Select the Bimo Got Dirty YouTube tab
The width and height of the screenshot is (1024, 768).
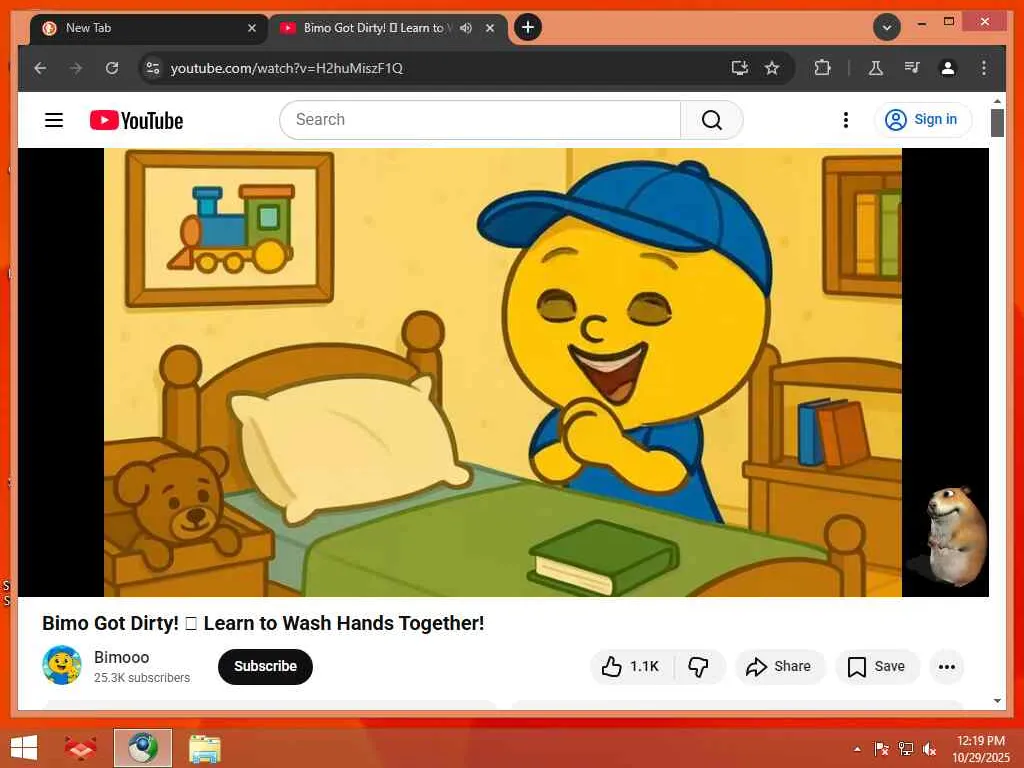coord(388,28)
